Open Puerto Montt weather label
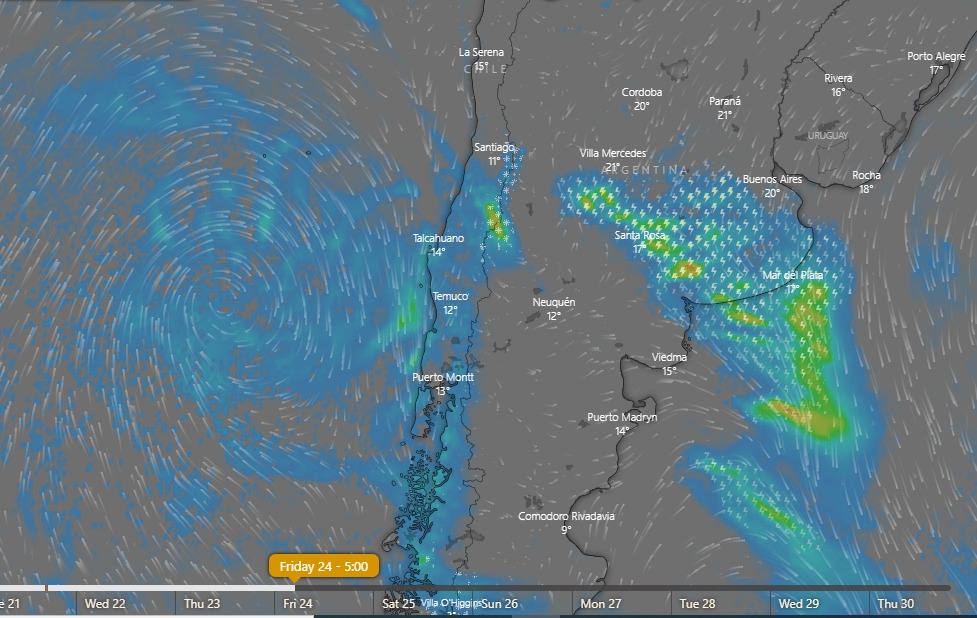The height and width of the screenshot is (618, 977). 443,378
